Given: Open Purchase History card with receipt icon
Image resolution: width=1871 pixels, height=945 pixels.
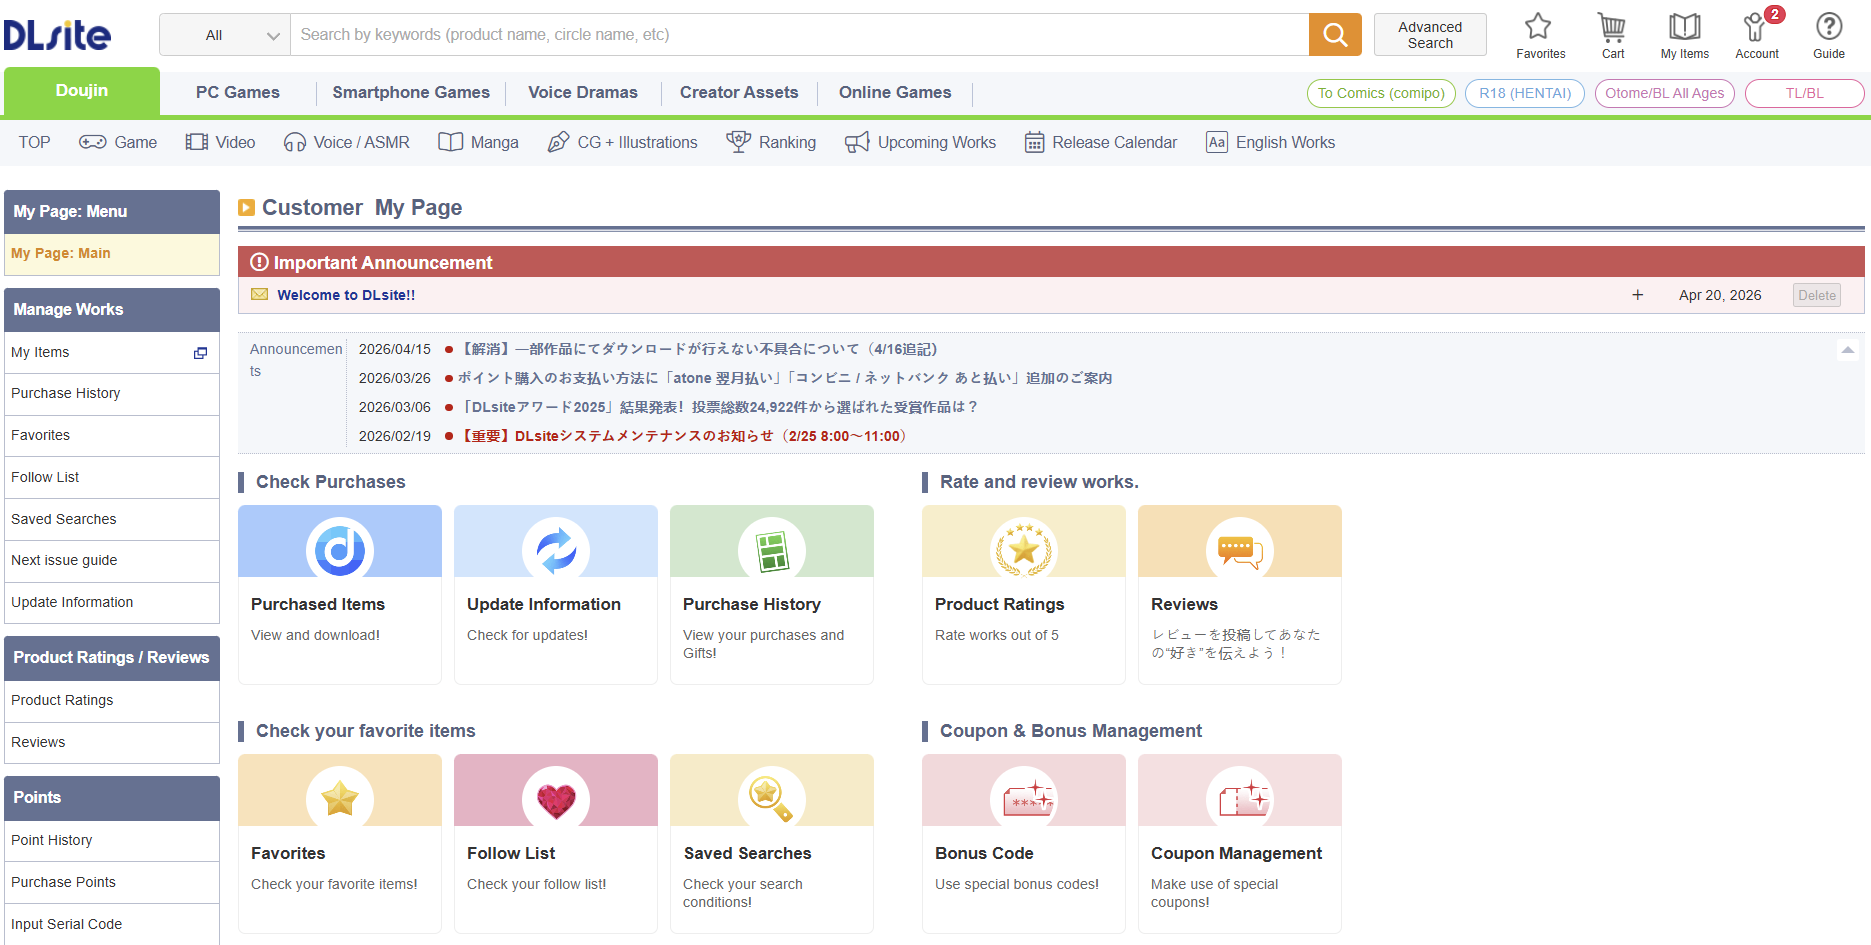Looking at the screenshot, I should (x=772, y=594).
